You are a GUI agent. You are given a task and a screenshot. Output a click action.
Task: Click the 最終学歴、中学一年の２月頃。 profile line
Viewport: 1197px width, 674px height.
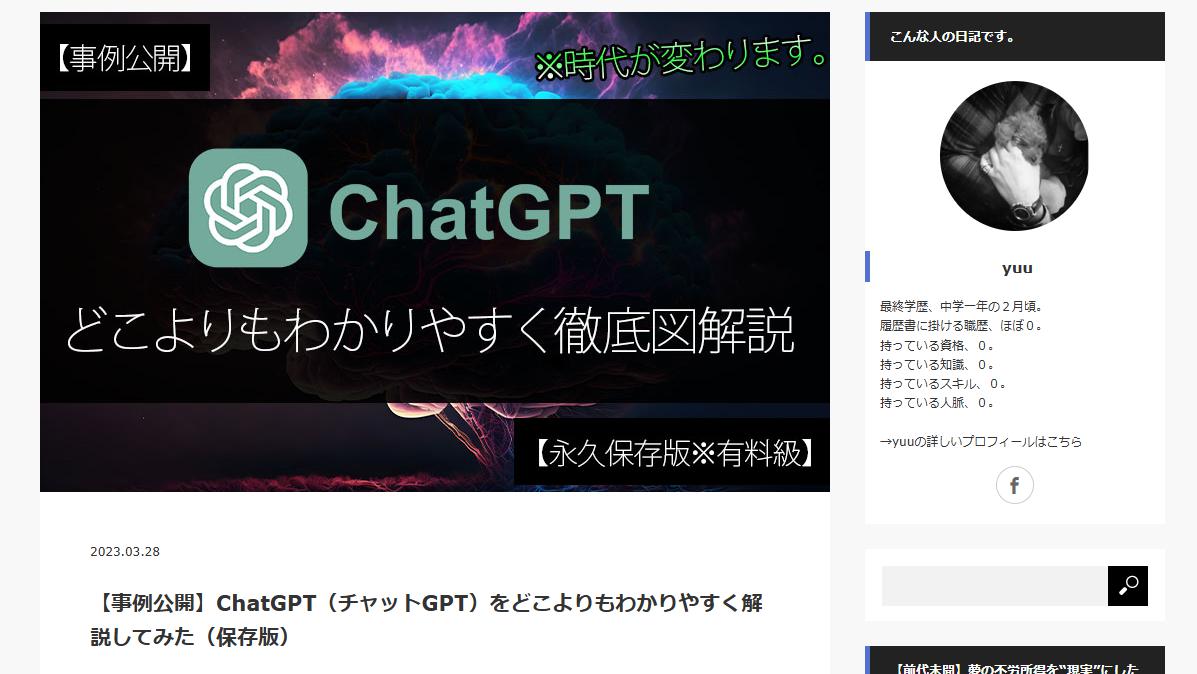click(962, 306)
